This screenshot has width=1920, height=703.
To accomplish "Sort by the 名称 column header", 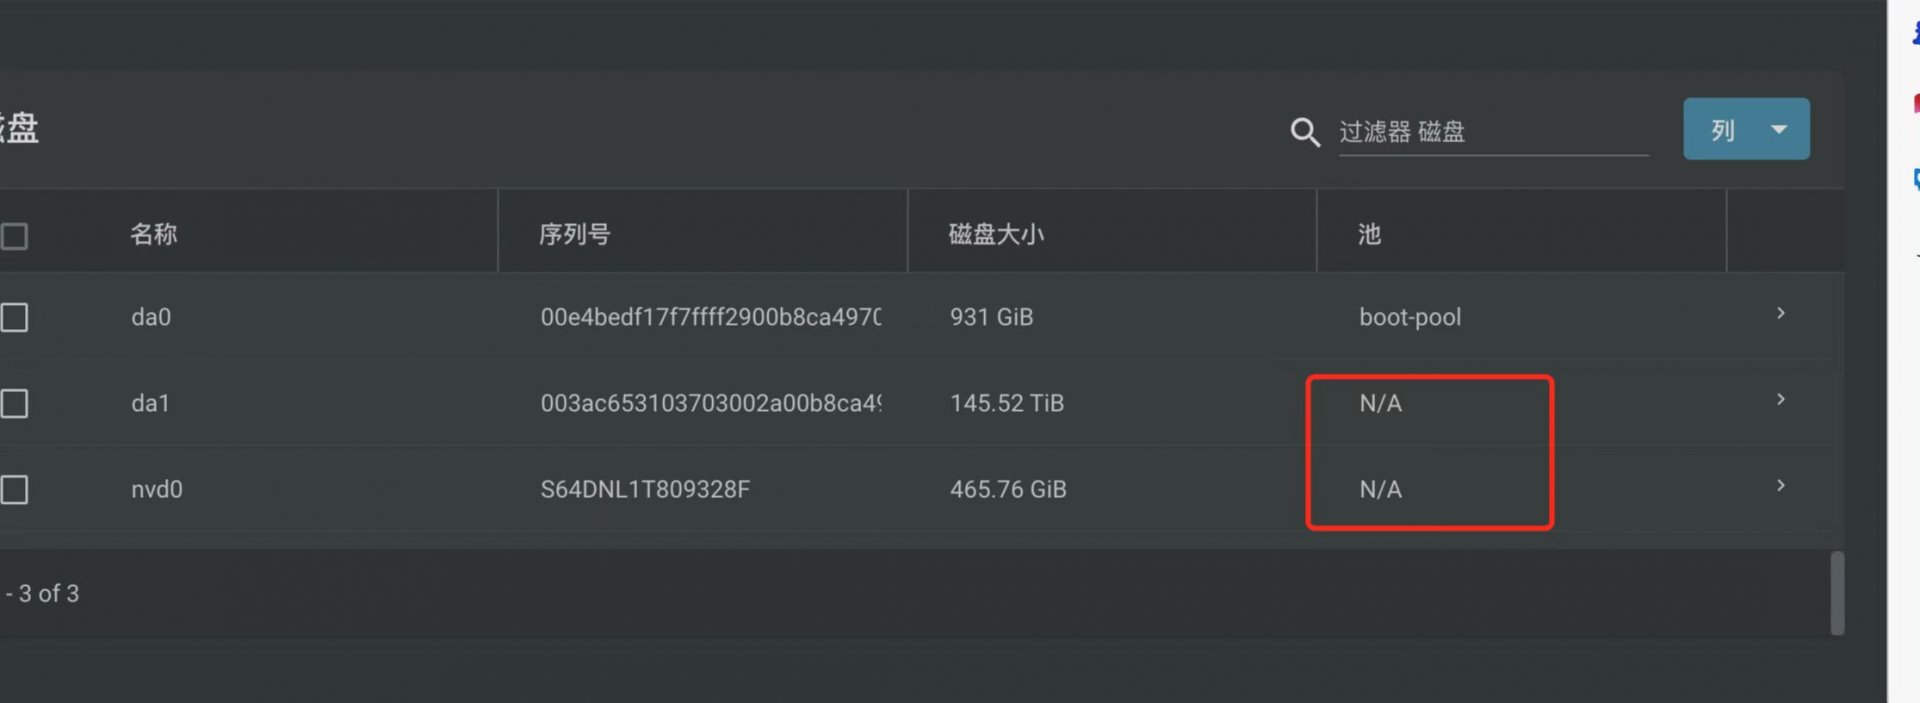I will [154, 234].
